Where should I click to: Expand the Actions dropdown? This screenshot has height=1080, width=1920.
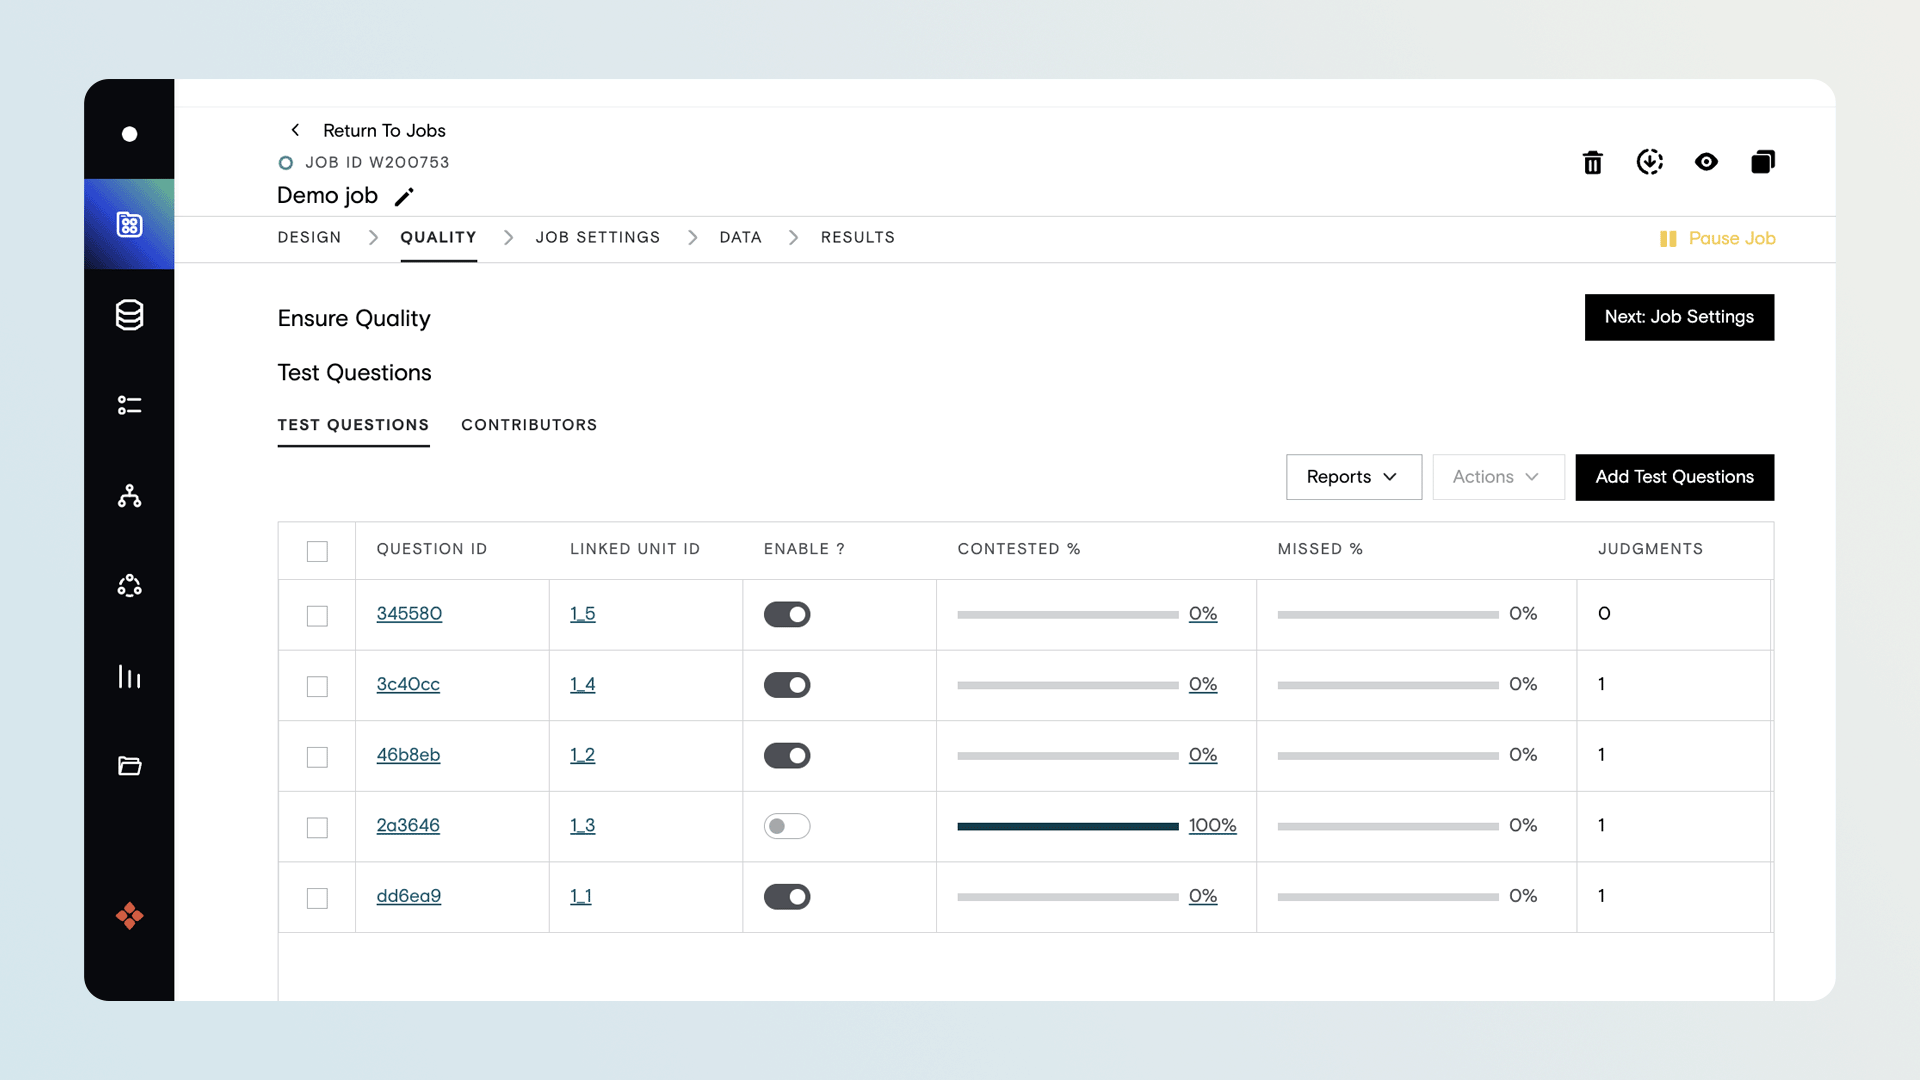tap(1497, 477)
